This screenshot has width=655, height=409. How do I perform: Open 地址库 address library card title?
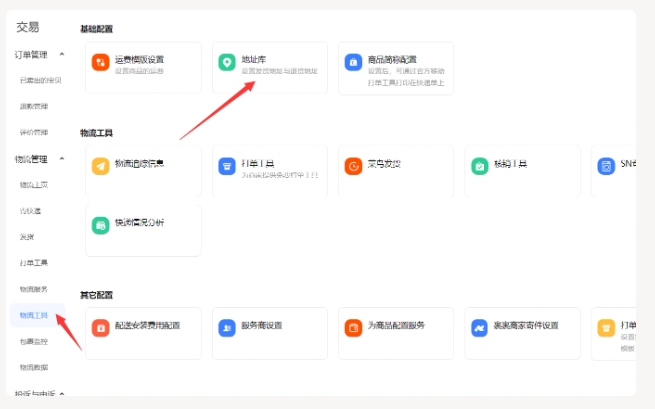(254, 59)
